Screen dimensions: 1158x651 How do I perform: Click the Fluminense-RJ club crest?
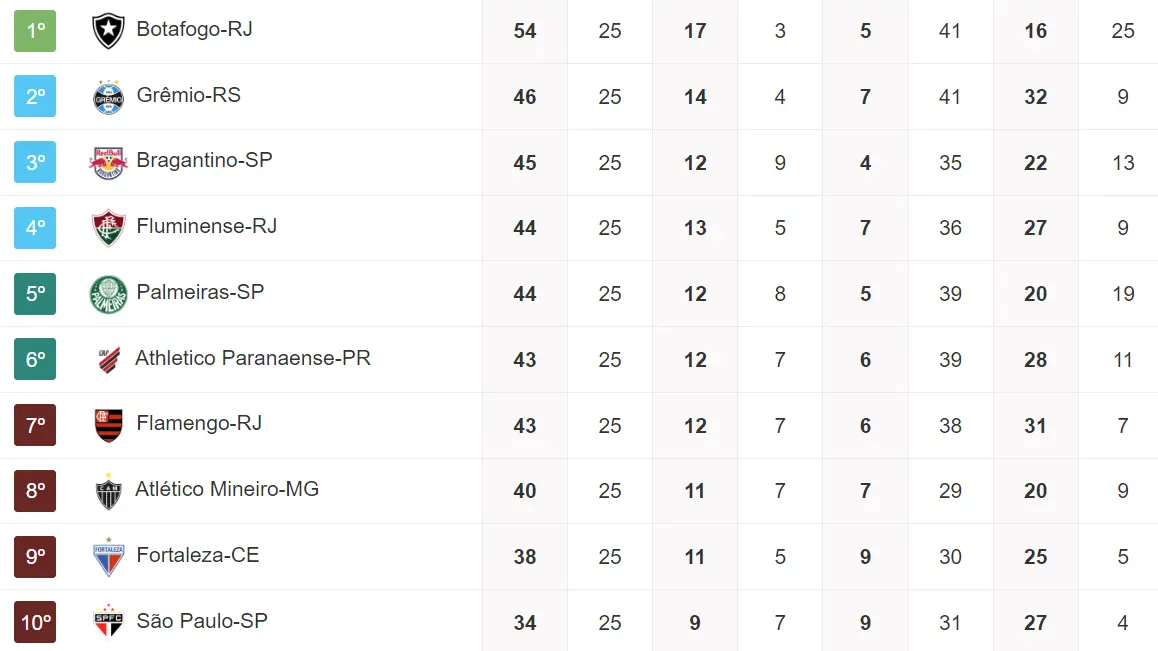[108, 228]
